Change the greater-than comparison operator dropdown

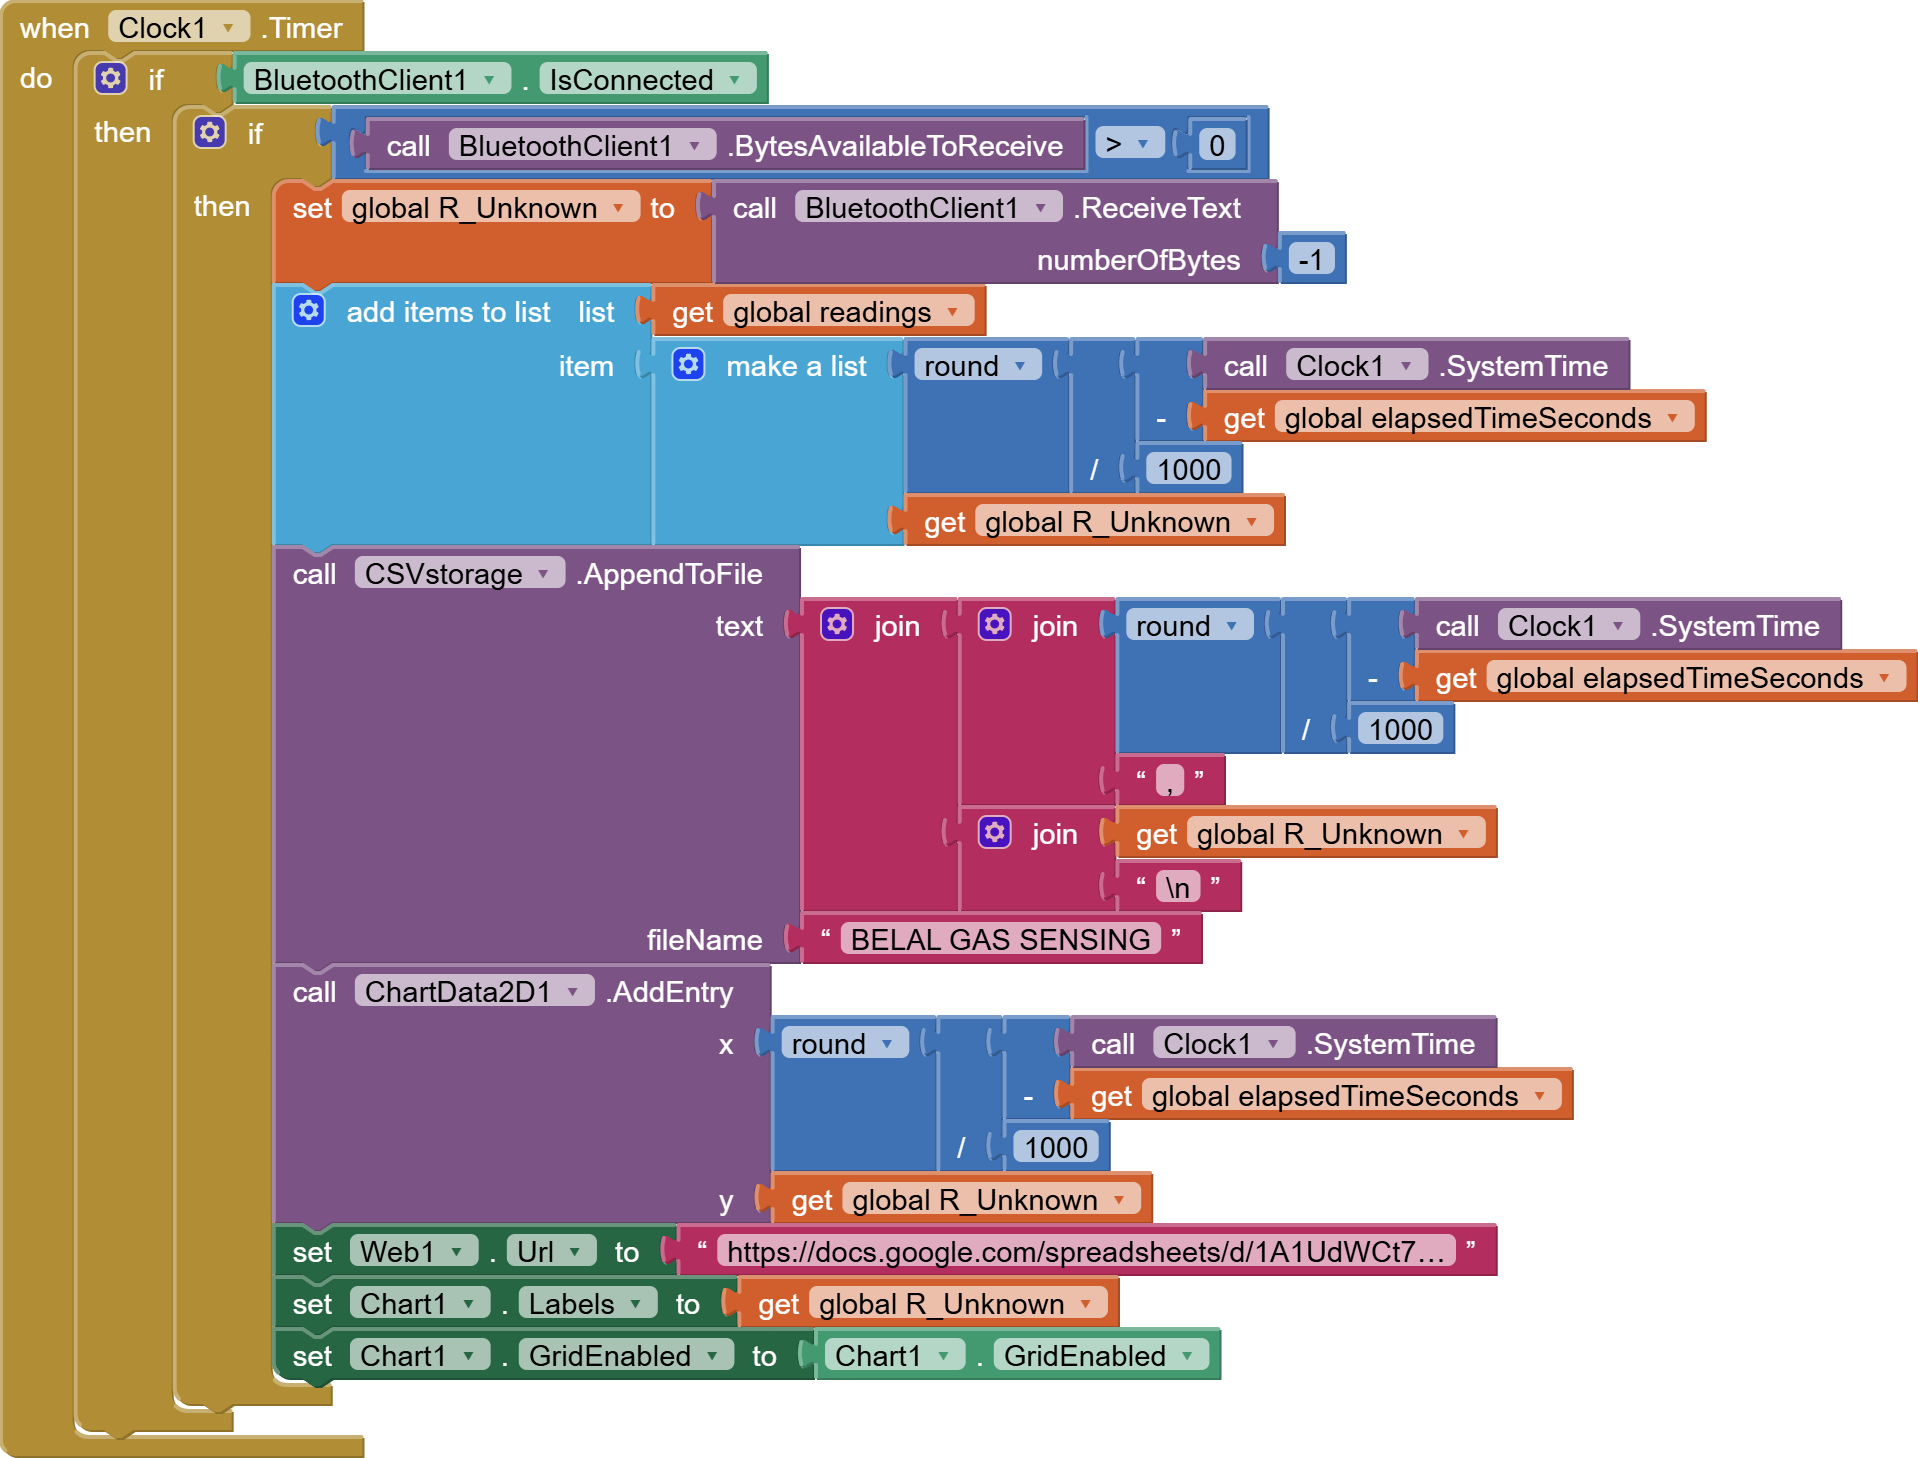click(x=1143, y=145)
